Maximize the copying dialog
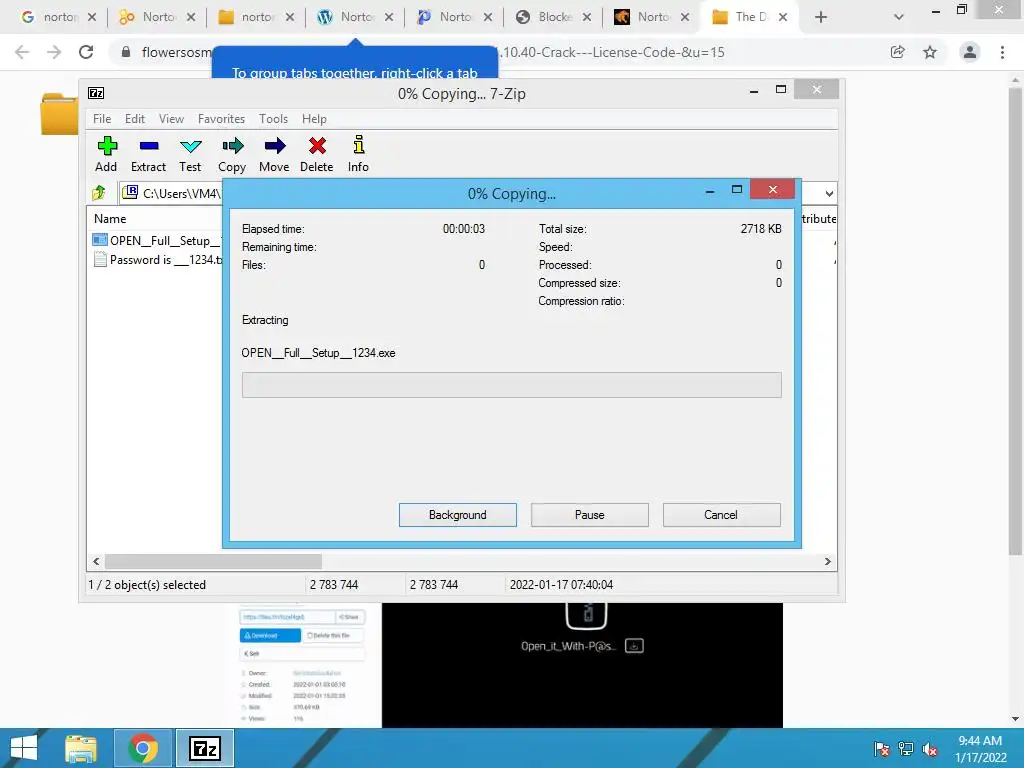 pyautogui.click(x=737, y=189)
